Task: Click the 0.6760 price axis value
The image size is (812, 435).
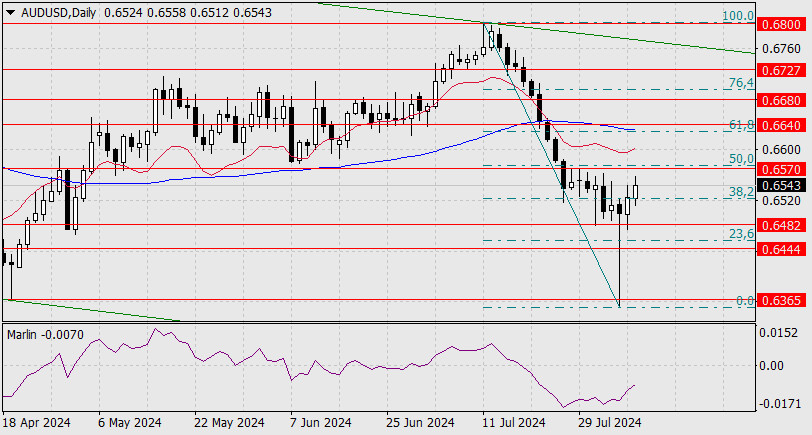Action: [x=781, y=50]
